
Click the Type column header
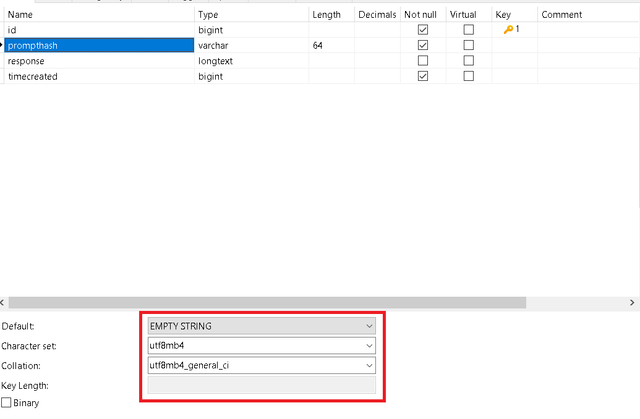251,15
